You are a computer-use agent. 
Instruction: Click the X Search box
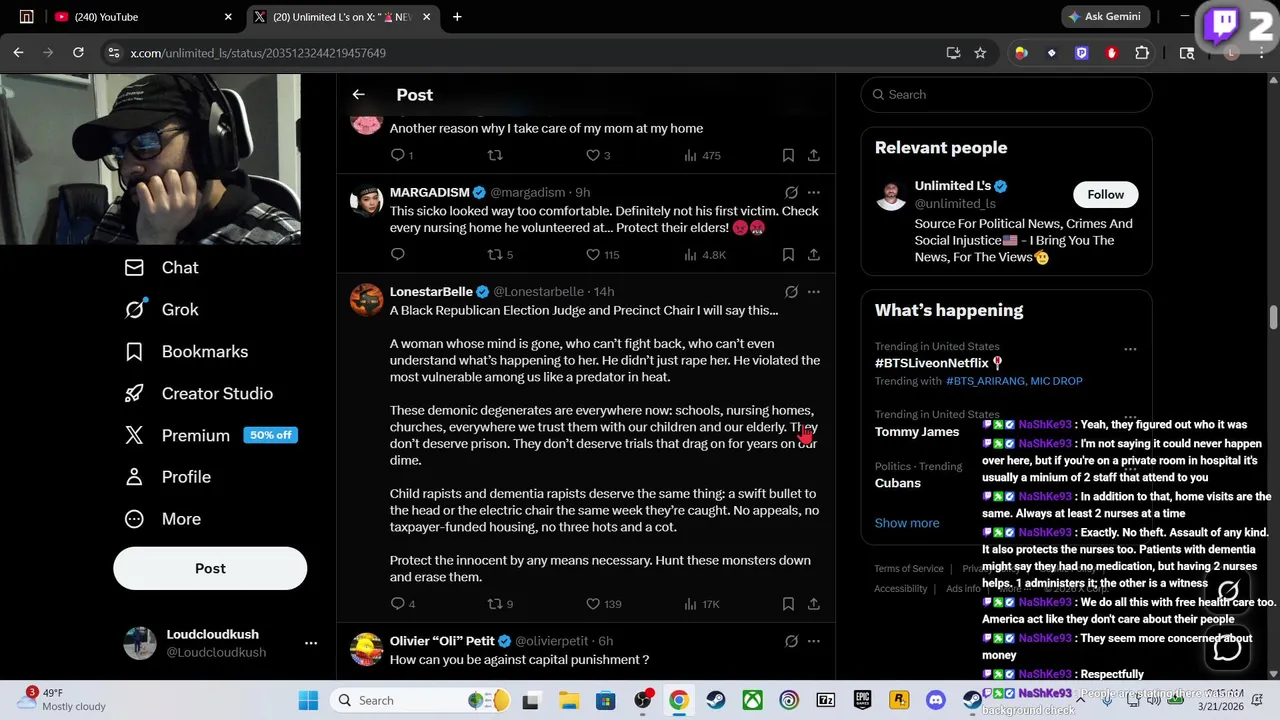[1006, 94]
